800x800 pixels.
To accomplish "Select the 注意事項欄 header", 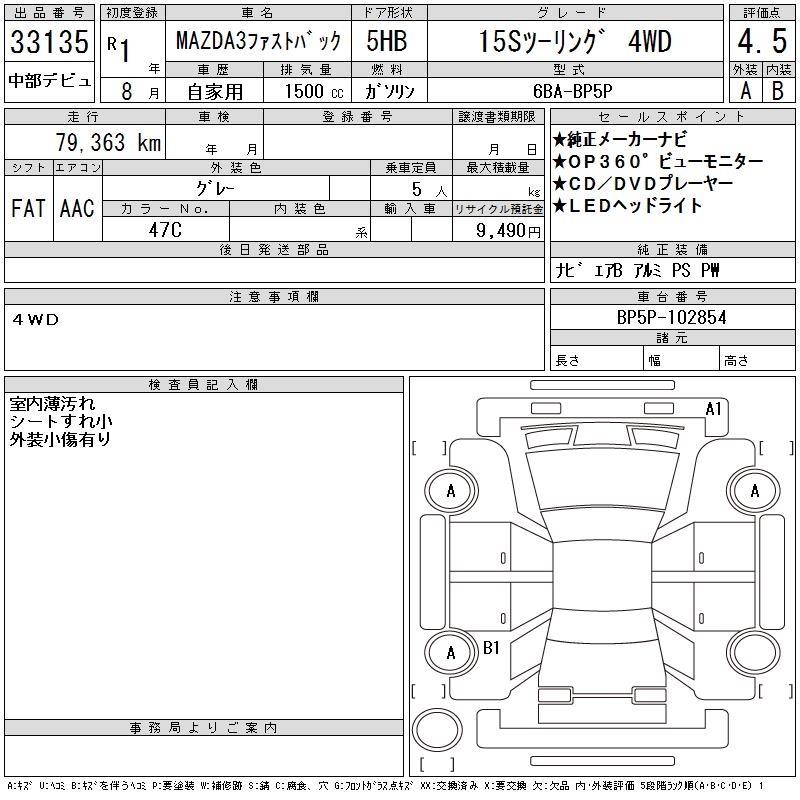I will 274,296.
